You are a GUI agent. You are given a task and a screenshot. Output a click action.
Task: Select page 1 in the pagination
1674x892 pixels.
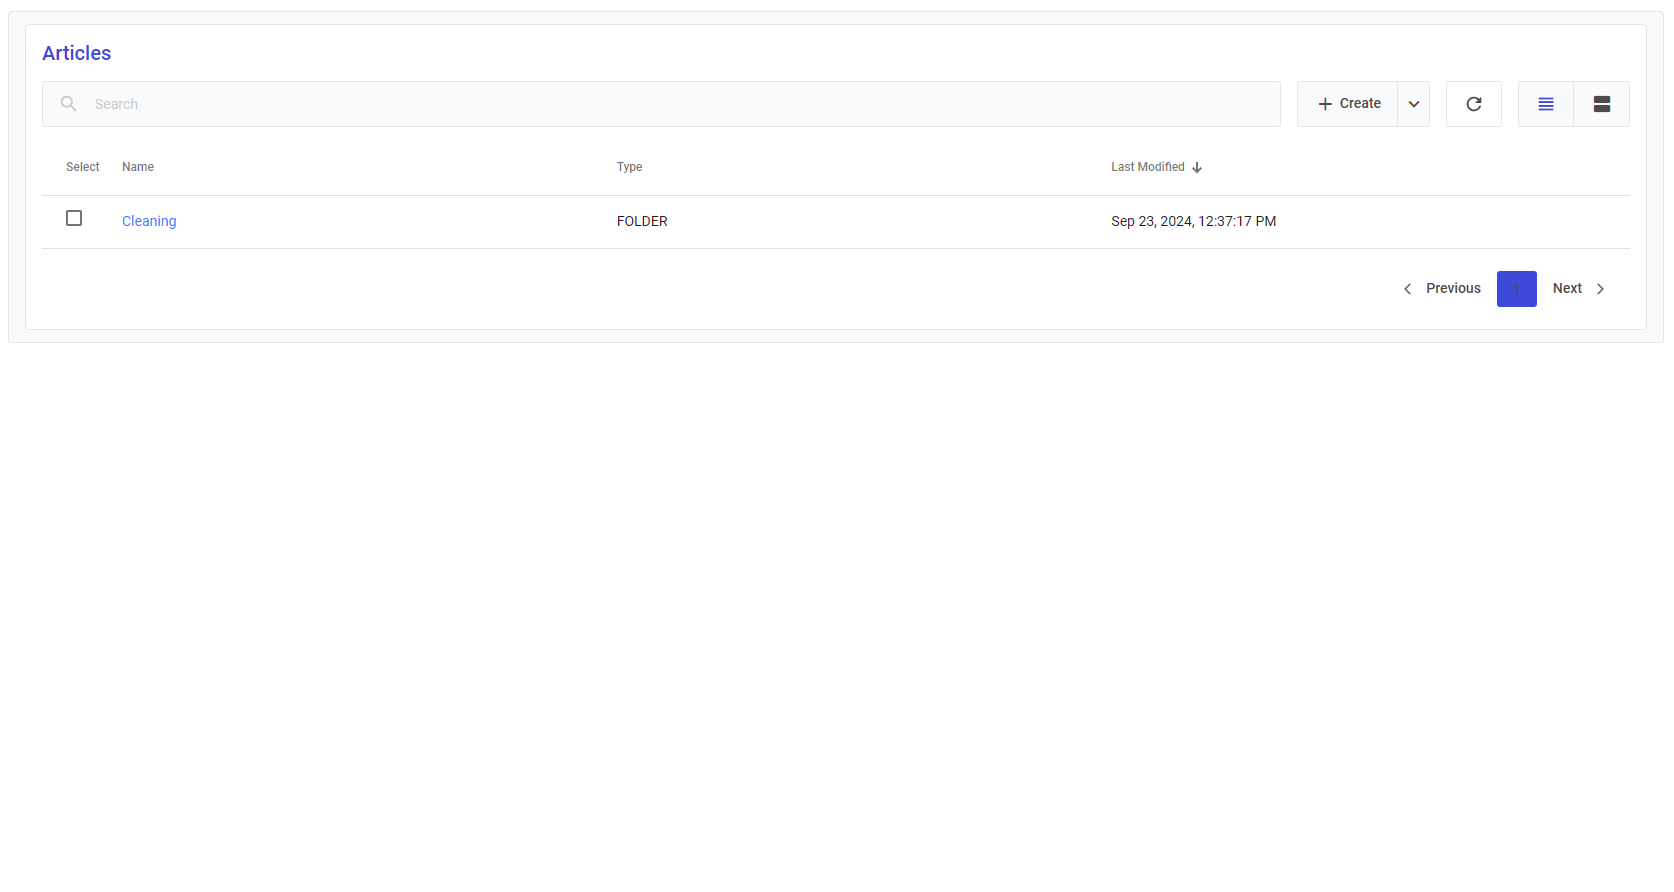tap(1516, 289)
